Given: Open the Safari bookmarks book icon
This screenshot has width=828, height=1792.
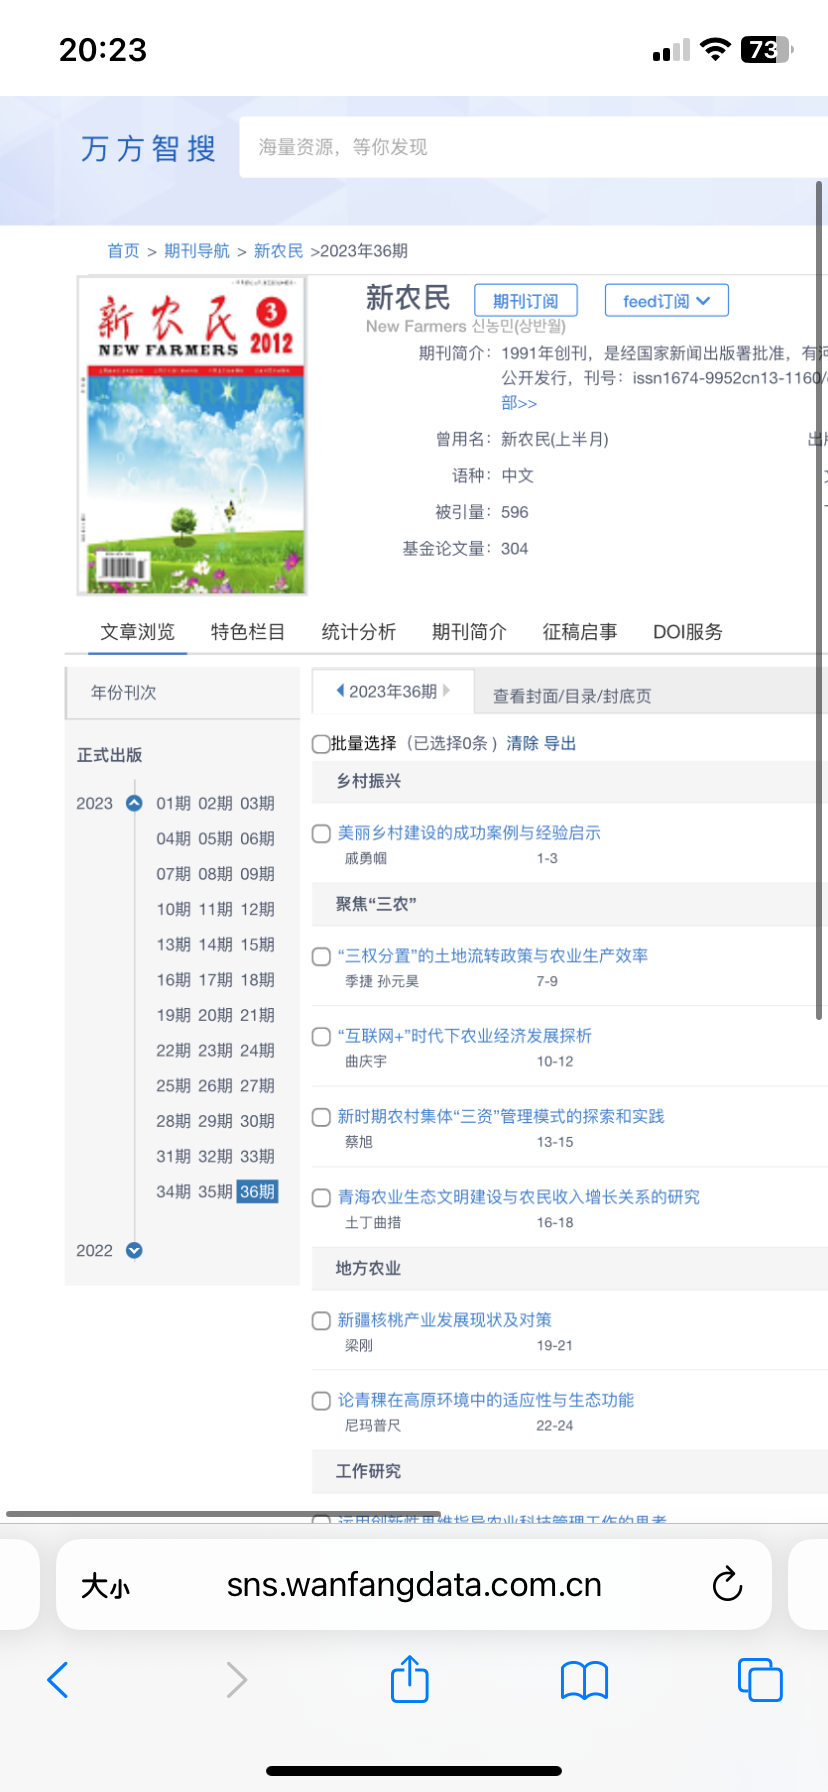Looking at the screenshot, I should [x=584, y=1680].
